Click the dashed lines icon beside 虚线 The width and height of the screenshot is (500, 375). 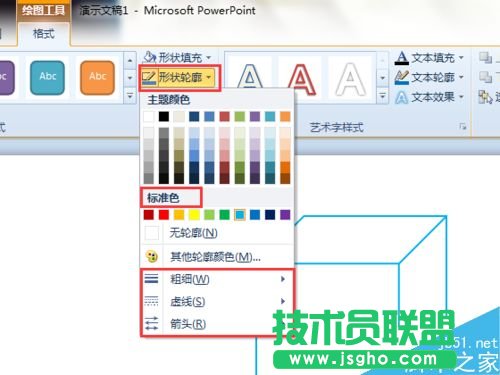(151, 301)
